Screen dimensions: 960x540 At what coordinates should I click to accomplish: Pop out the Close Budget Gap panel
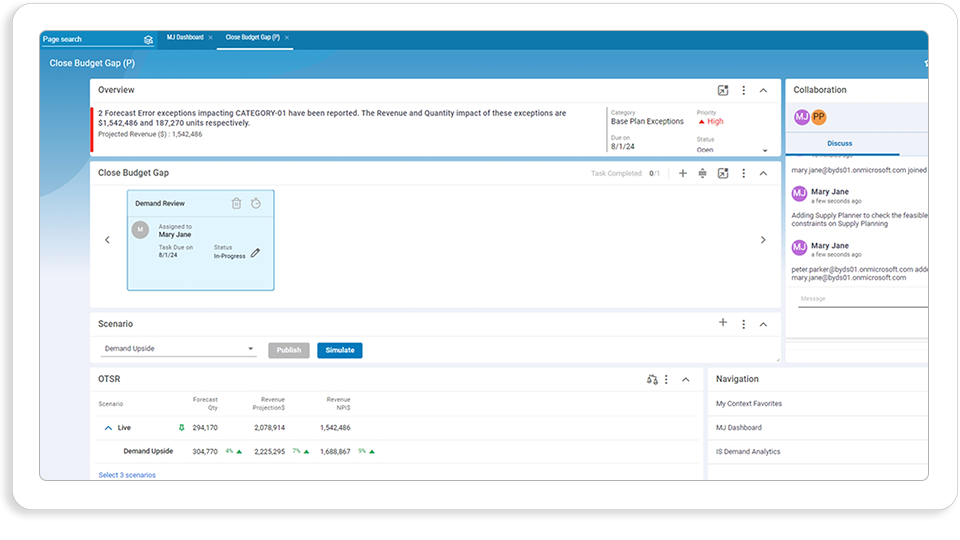(723, 173)
